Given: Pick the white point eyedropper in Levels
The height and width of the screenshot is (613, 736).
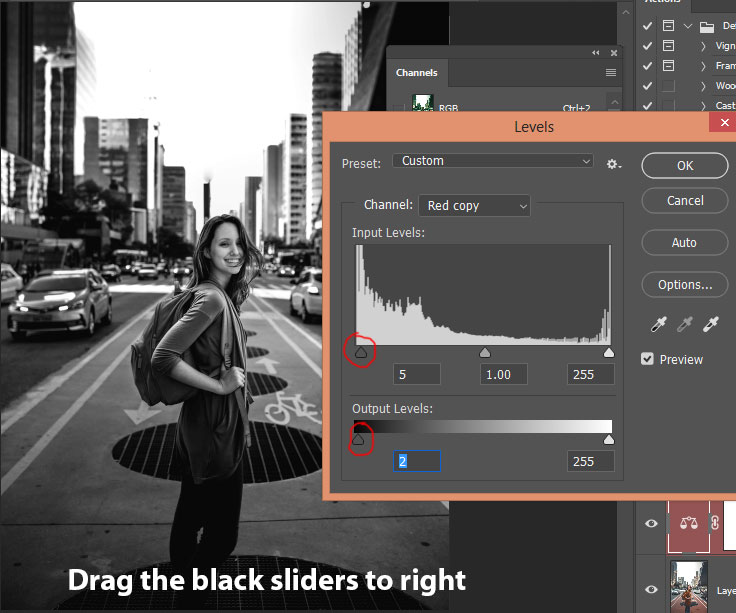Looking at the screenshot, I should click(711, 324).
